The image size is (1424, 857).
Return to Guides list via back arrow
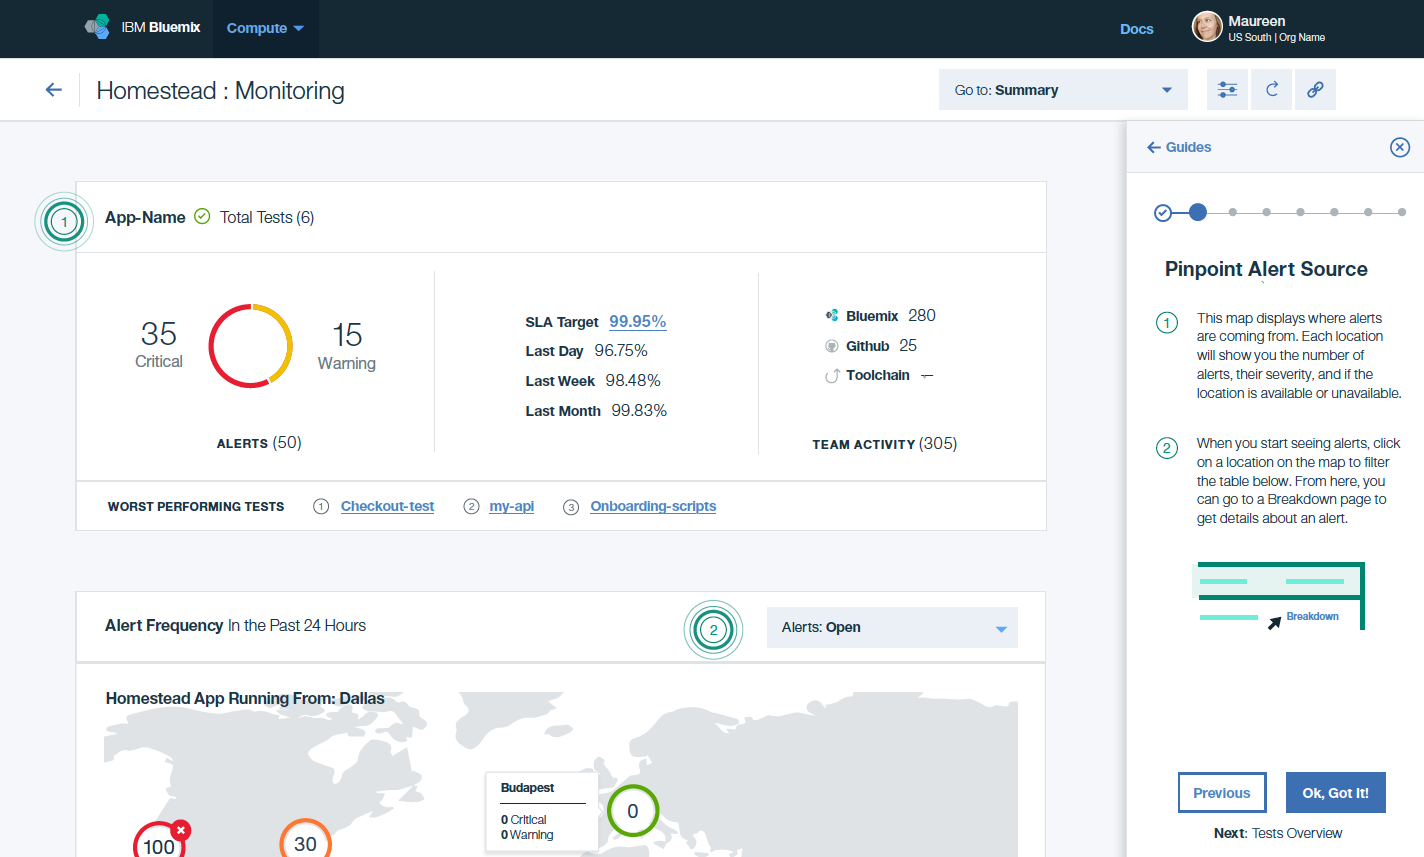1154,147
